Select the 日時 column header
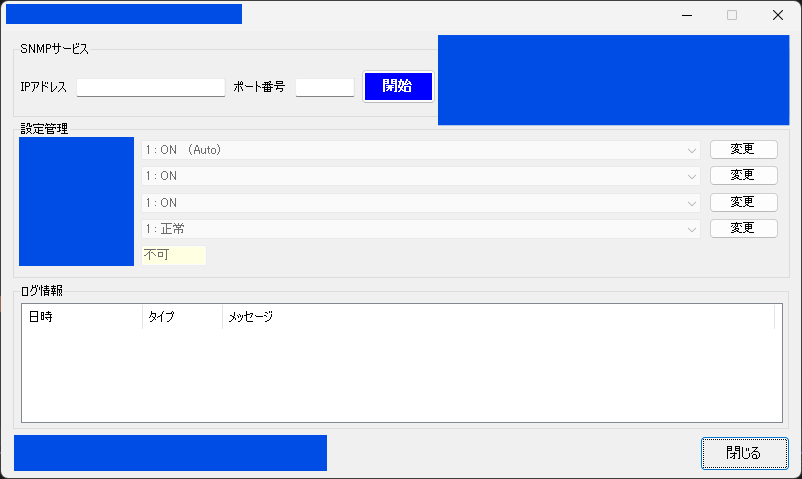The width and height of the screenshot is (802, 479). 82,317
